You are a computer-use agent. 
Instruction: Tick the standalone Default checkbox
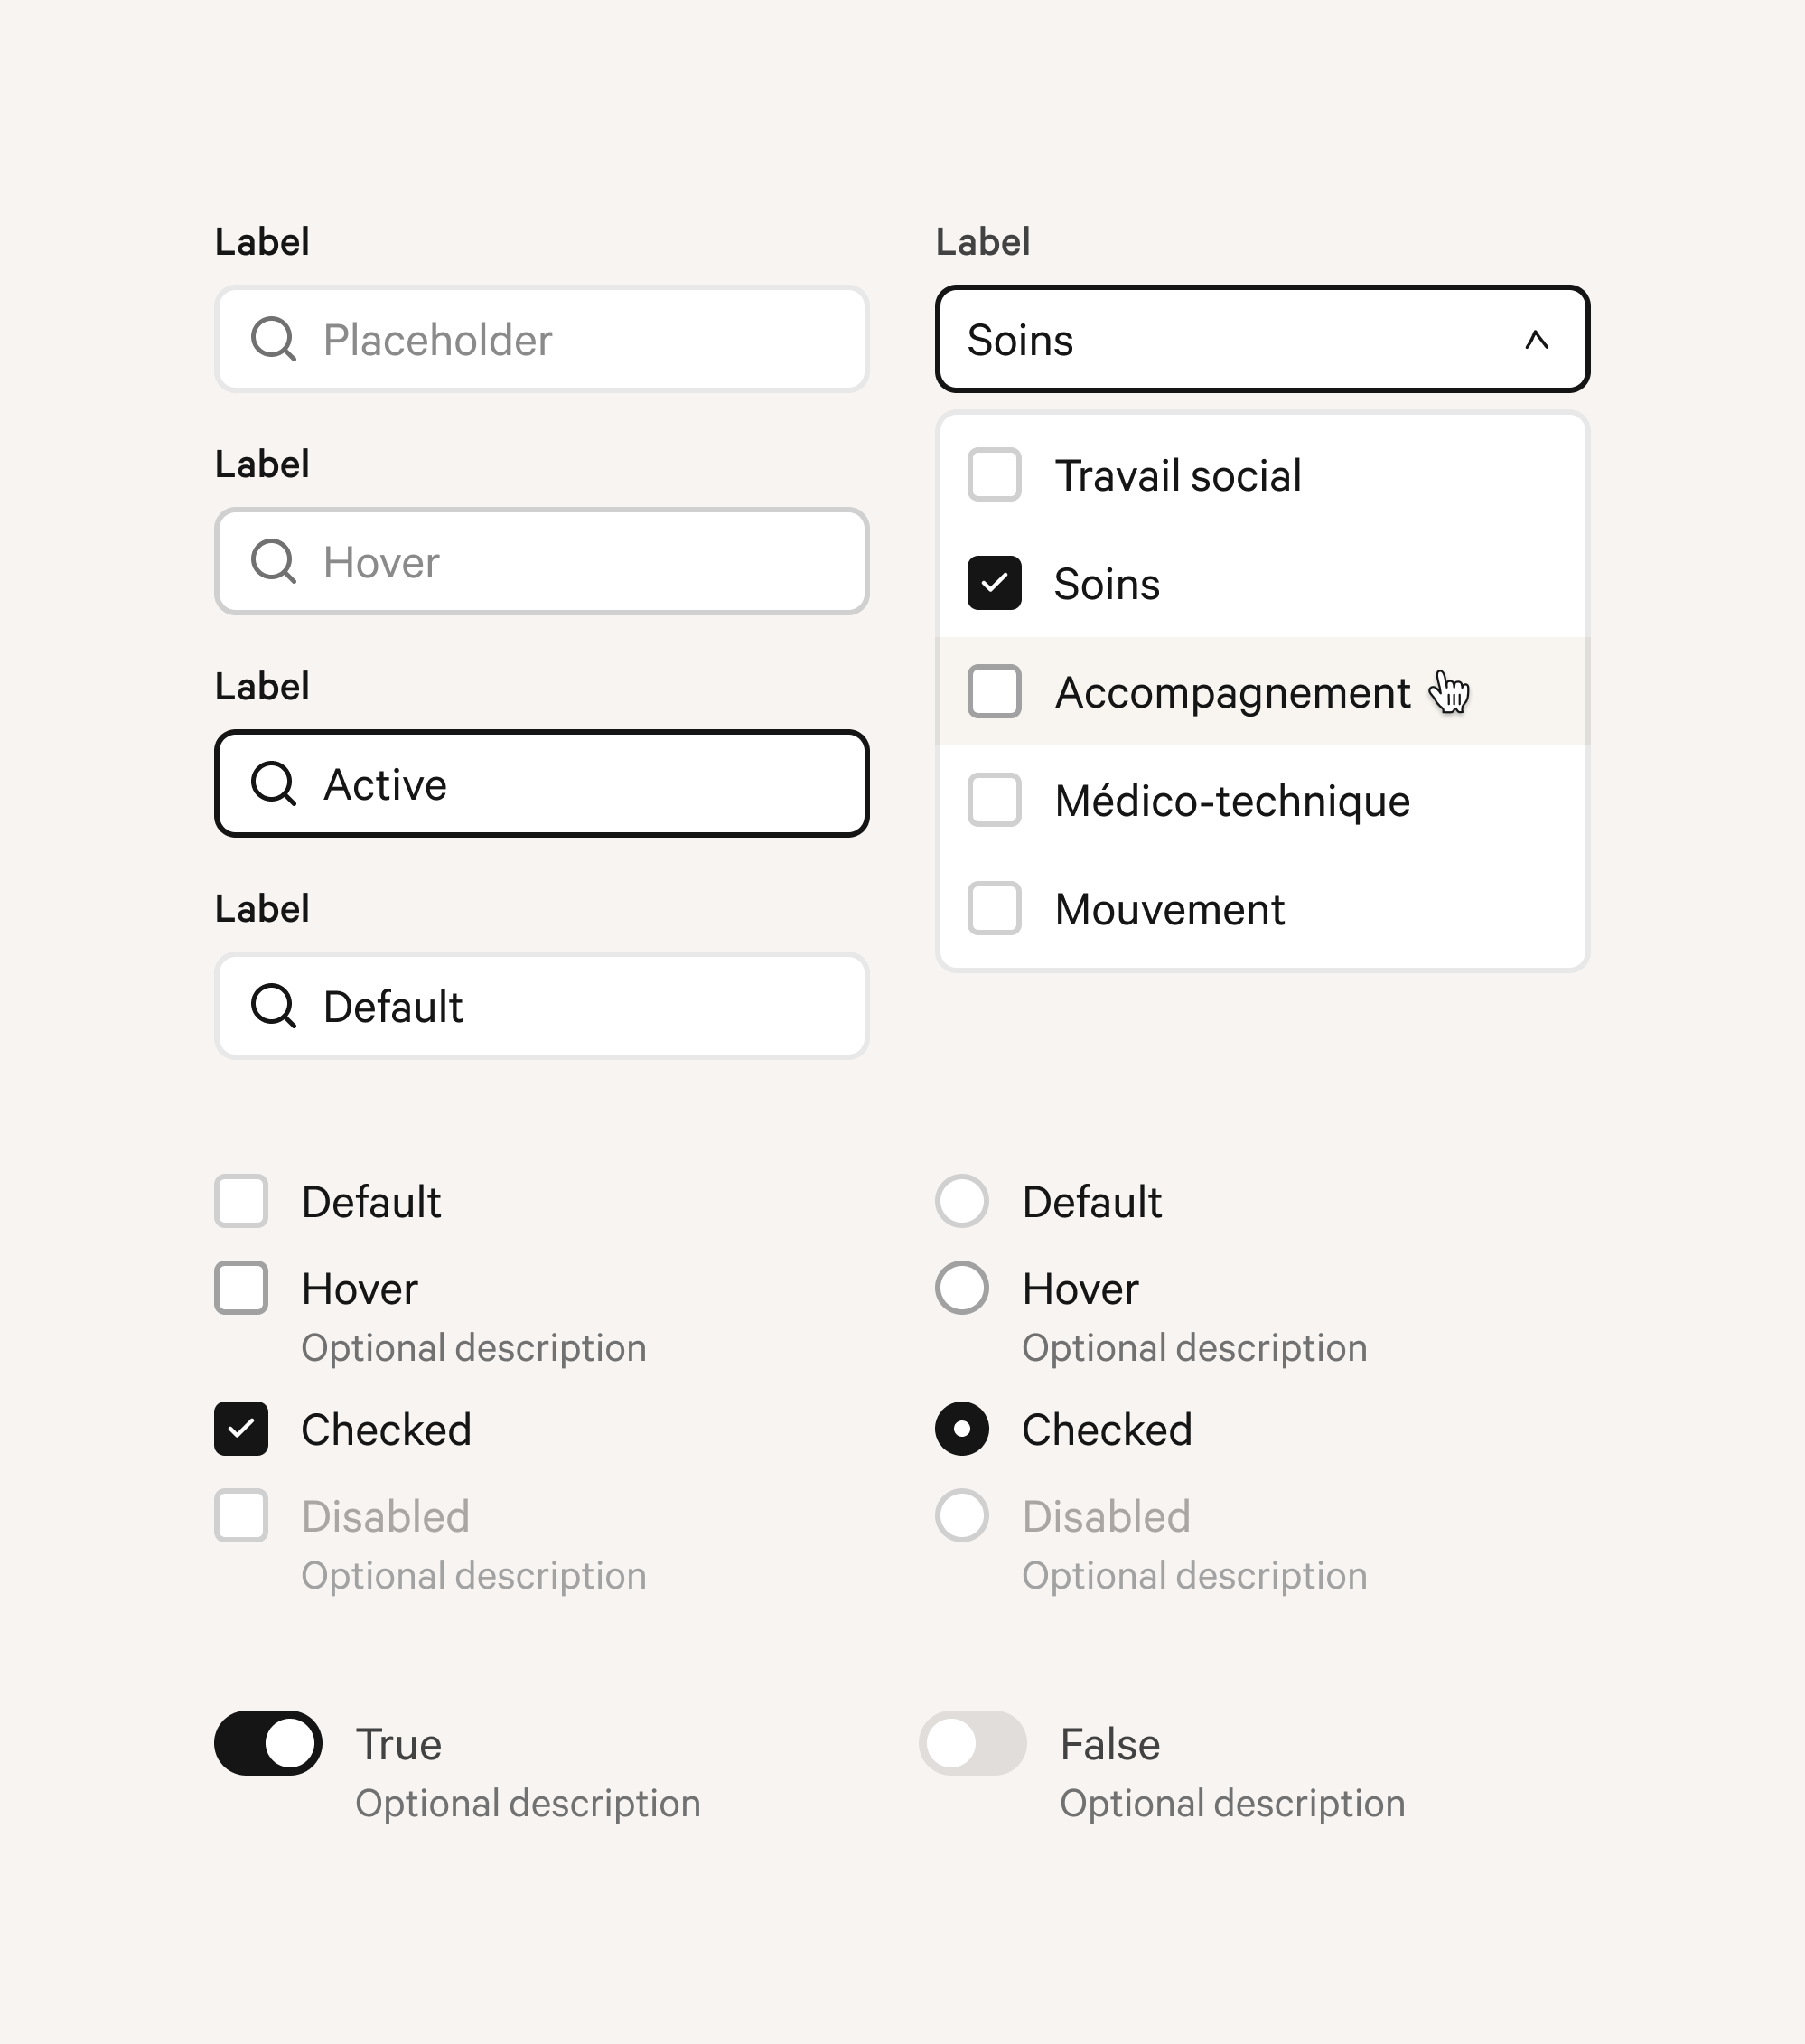(241, 1201)
